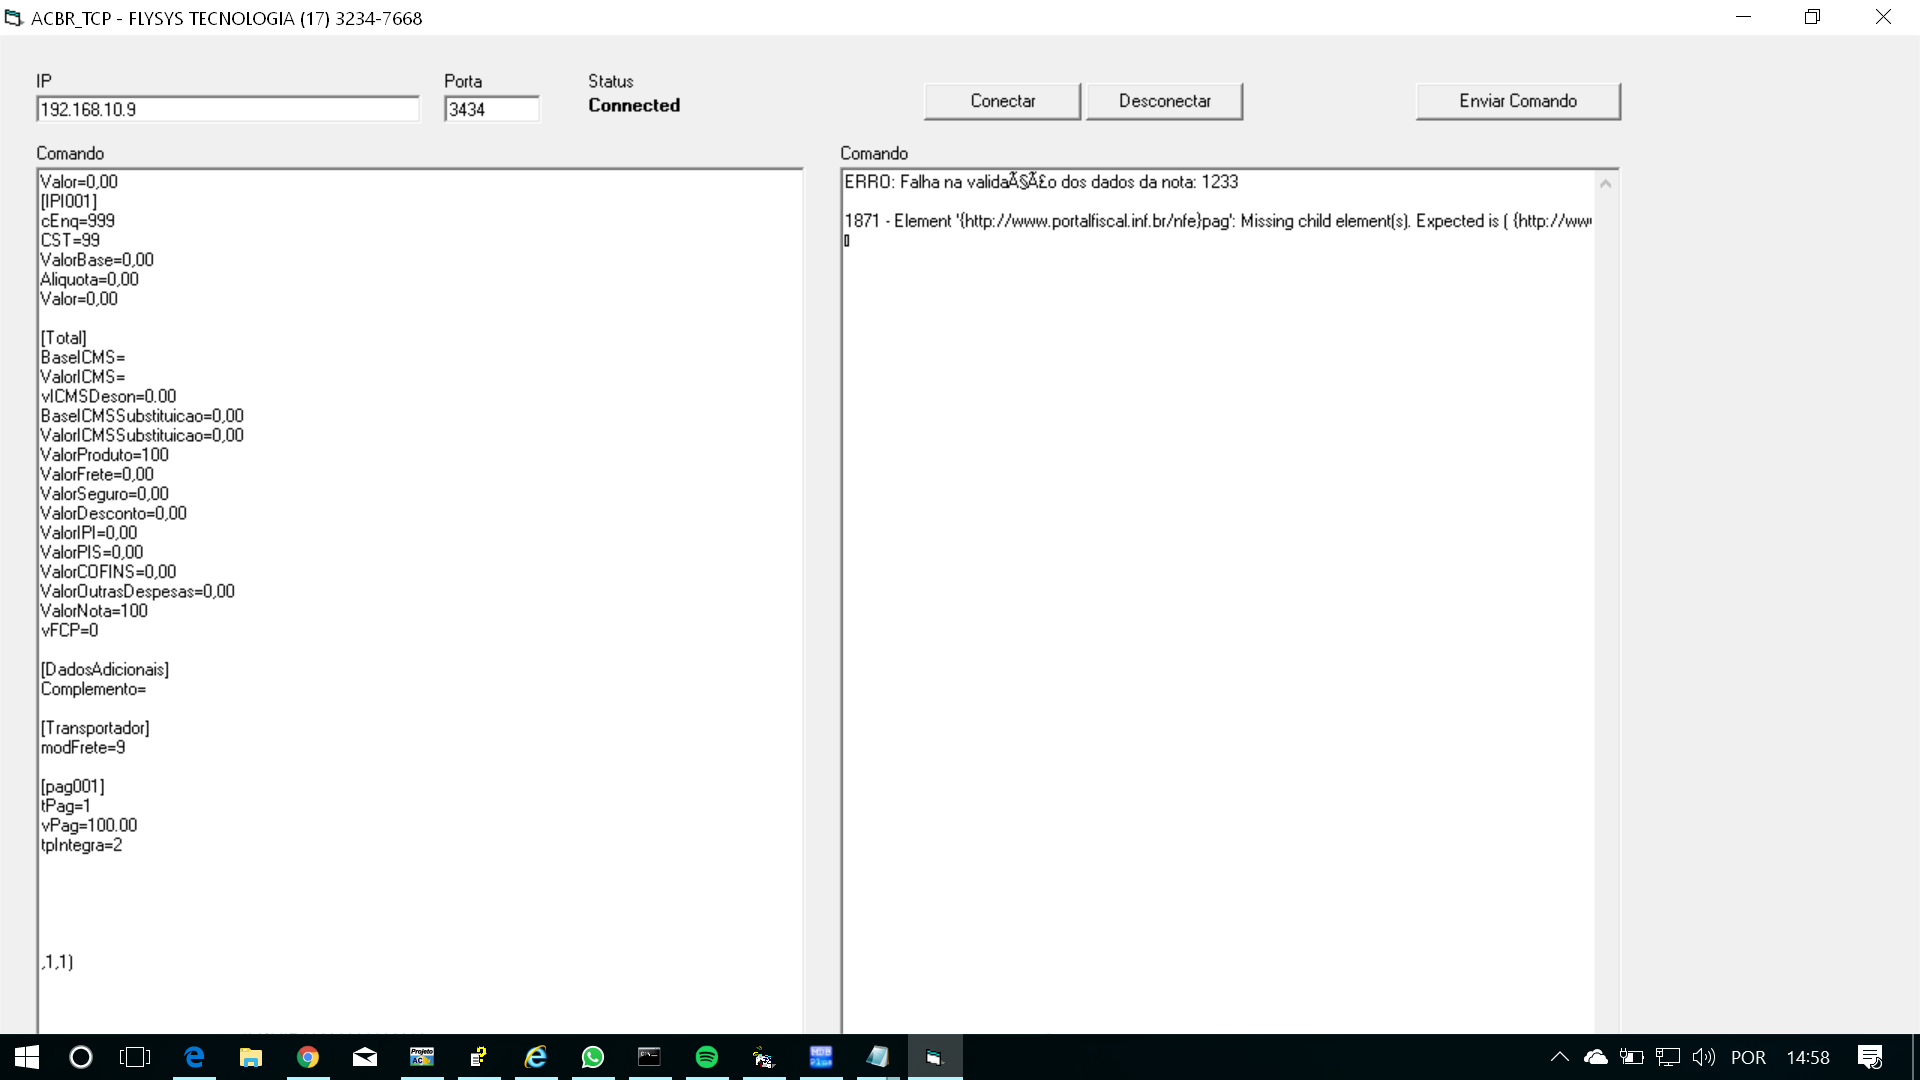The image size is (1920, 1080).
Task: Click the 'vFCP=0' line
Action: pos(70,631)
